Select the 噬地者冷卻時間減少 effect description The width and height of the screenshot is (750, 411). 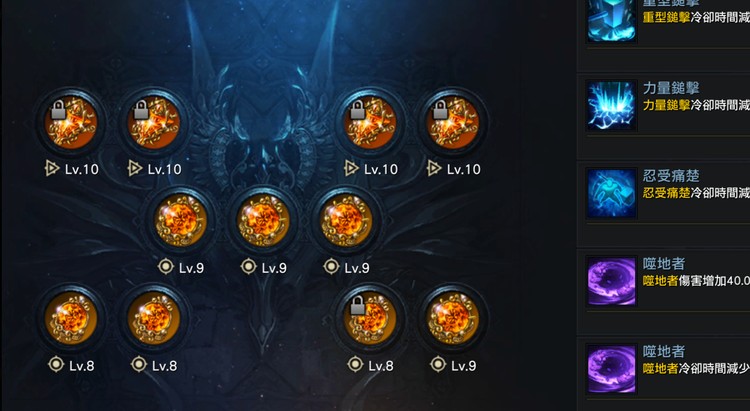(696, 369)
